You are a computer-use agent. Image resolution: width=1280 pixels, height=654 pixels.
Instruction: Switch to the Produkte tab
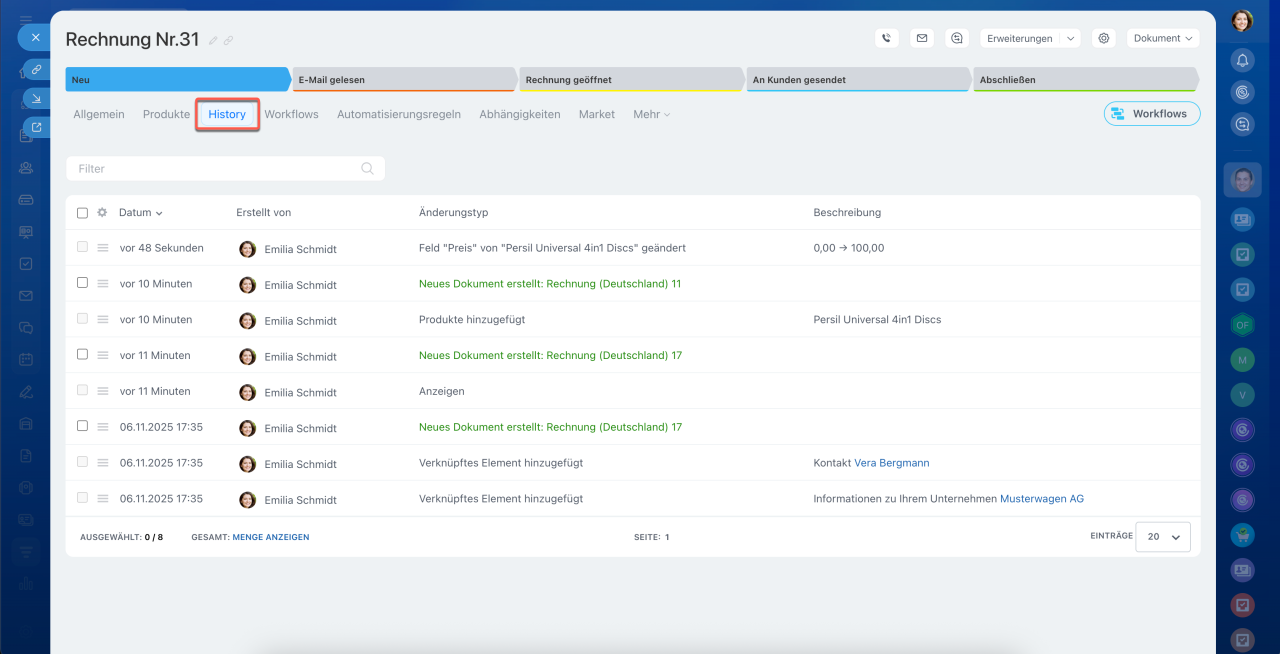(x=166, y=115)
